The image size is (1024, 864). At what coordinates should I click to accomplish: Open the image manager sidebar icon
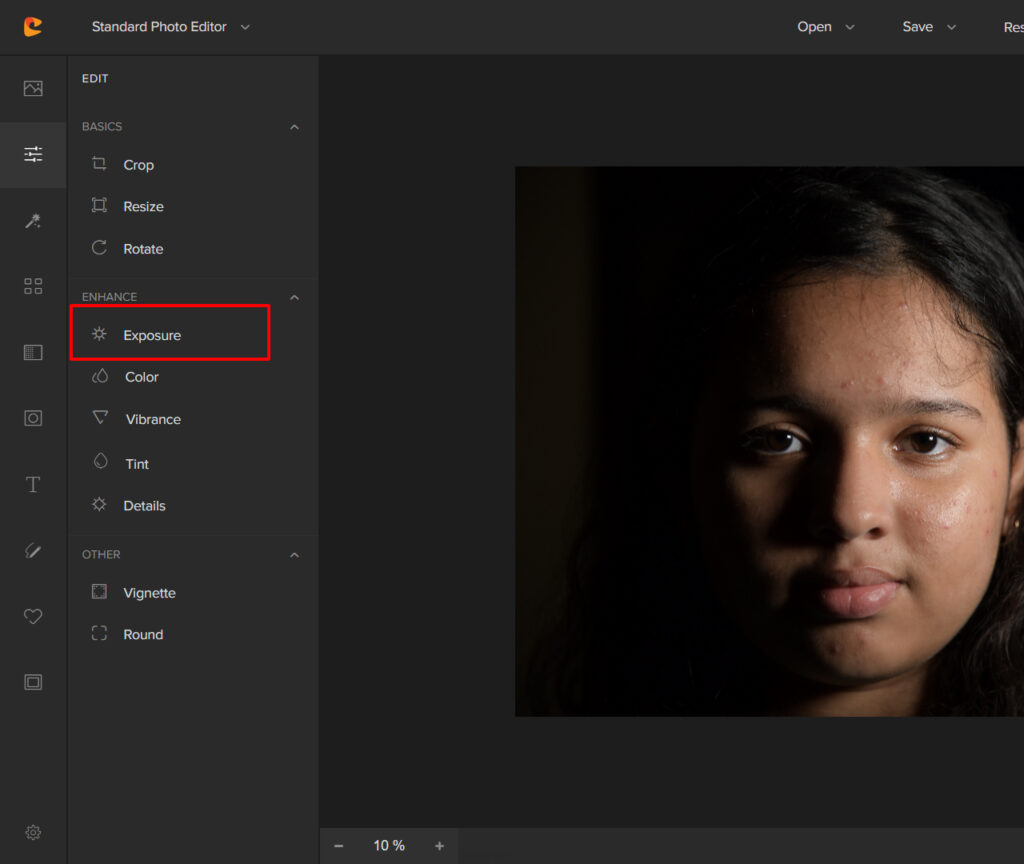tap(33, 88)
